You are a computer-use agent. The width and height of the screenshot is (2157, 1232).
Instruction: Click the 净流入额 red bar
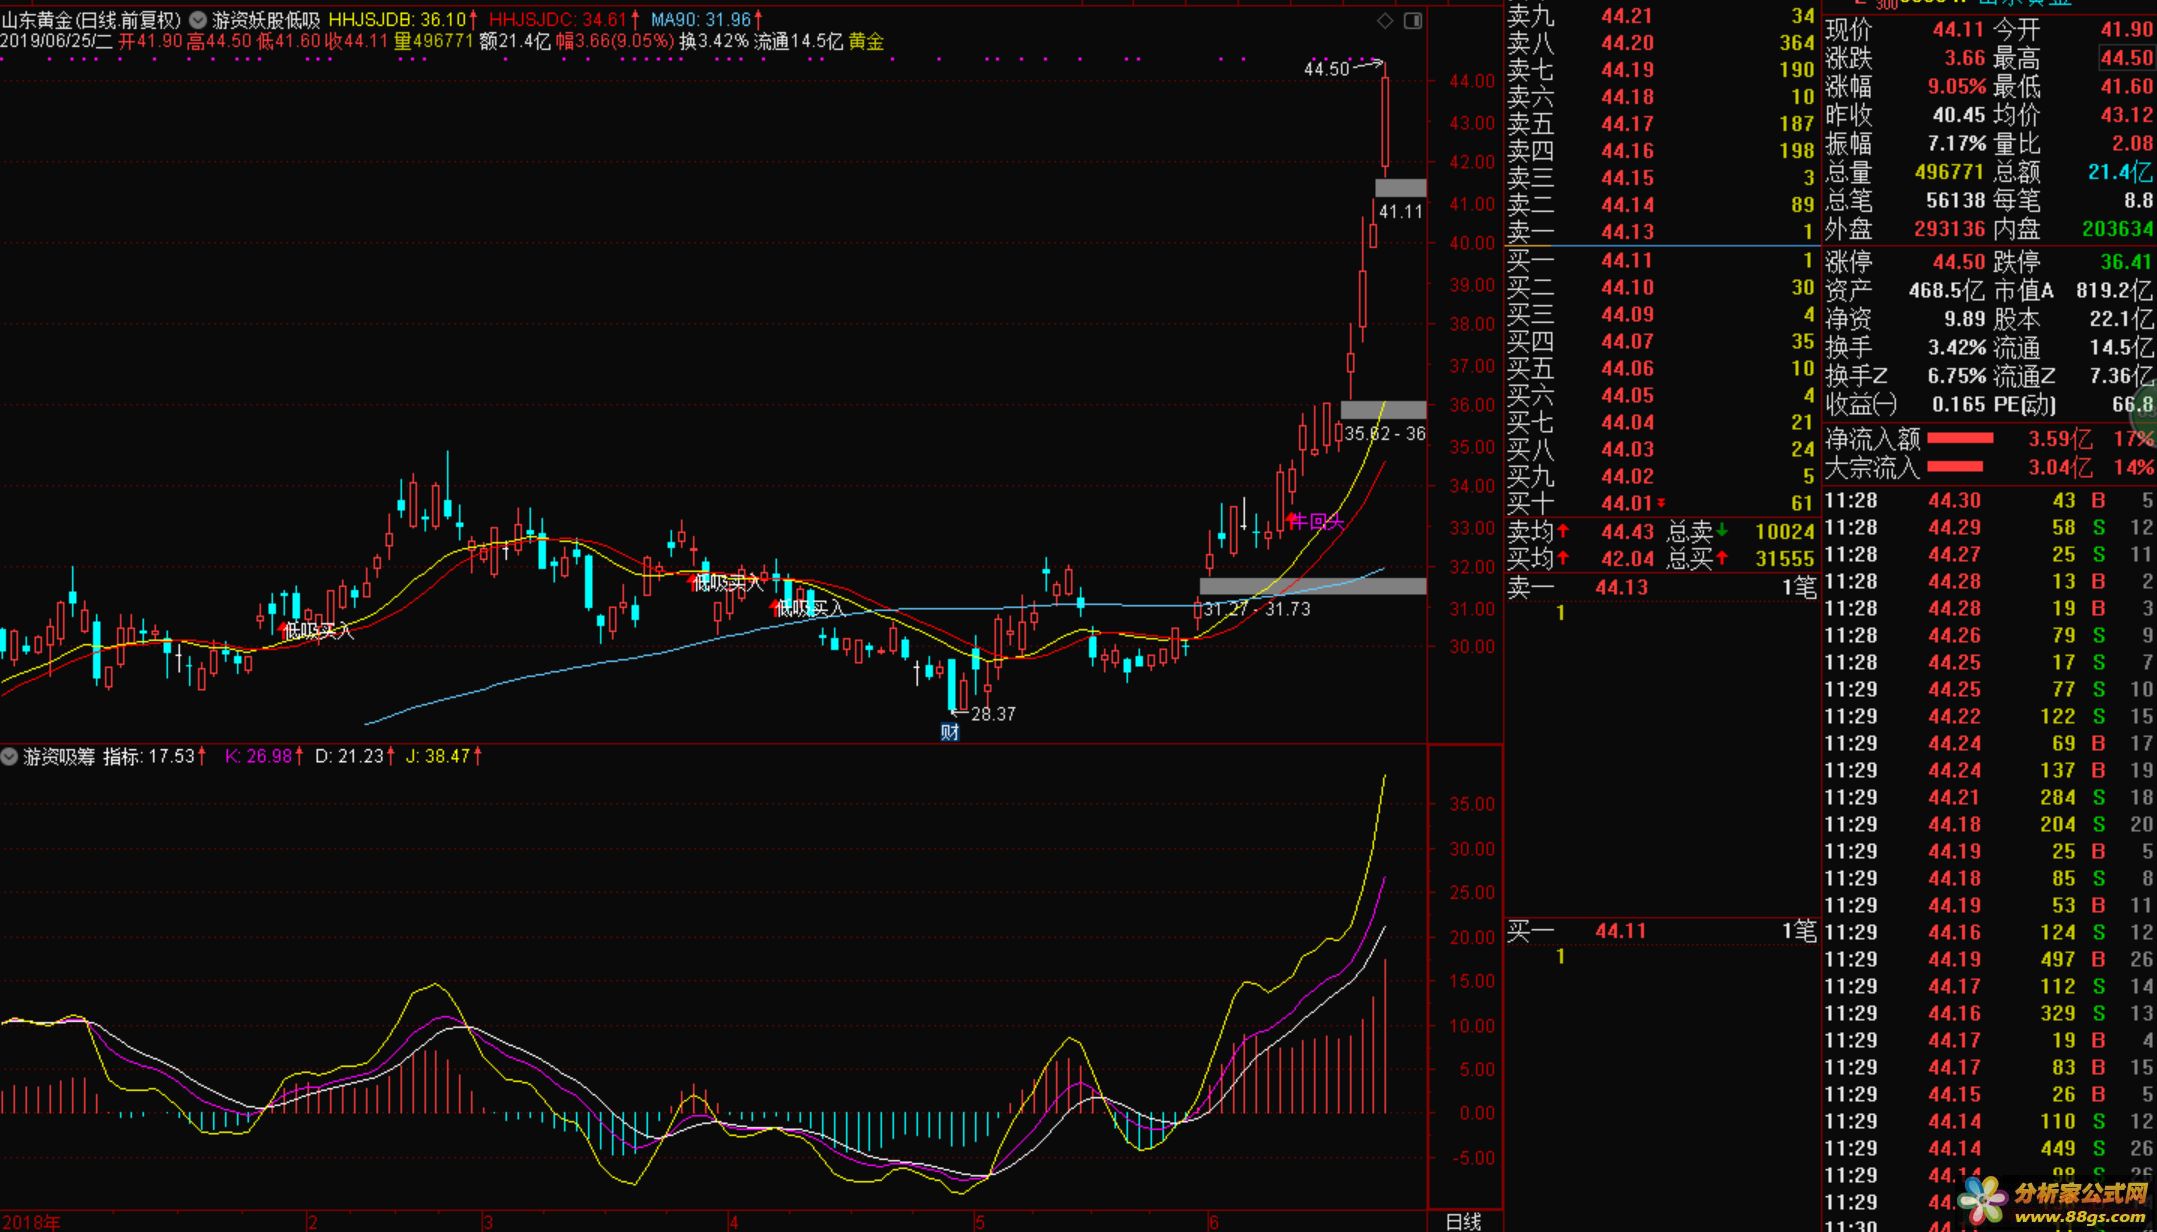pos(1960,438)
